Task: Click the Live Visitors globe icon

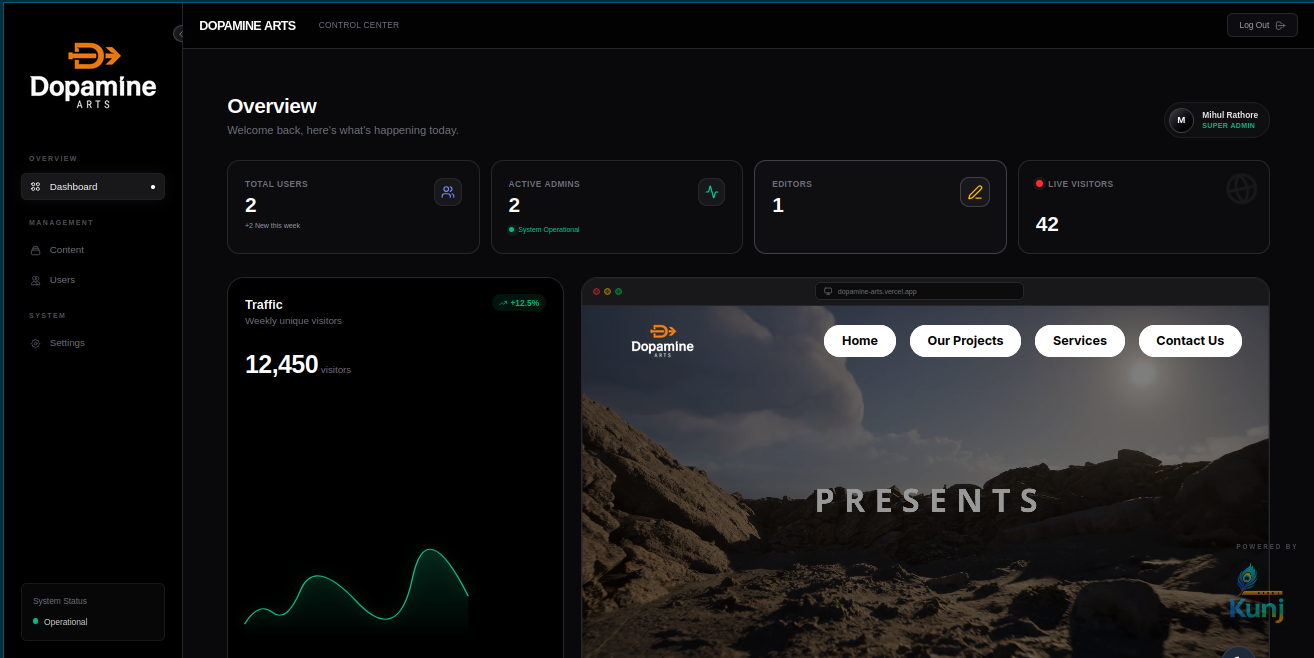Action: coord(1241,189)
